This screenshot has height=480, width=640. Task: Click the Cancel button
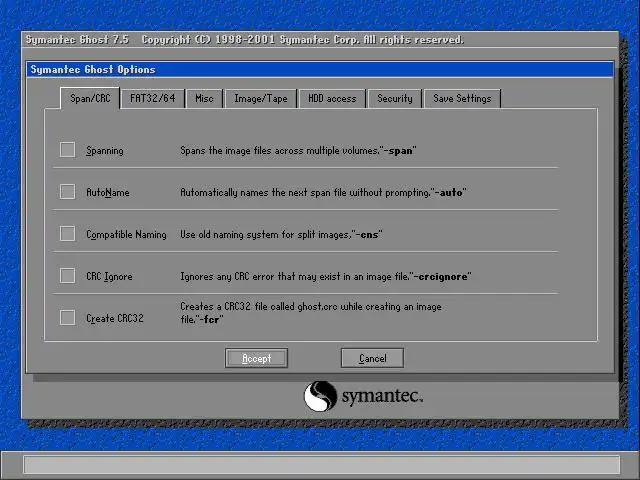coord(372,358)
